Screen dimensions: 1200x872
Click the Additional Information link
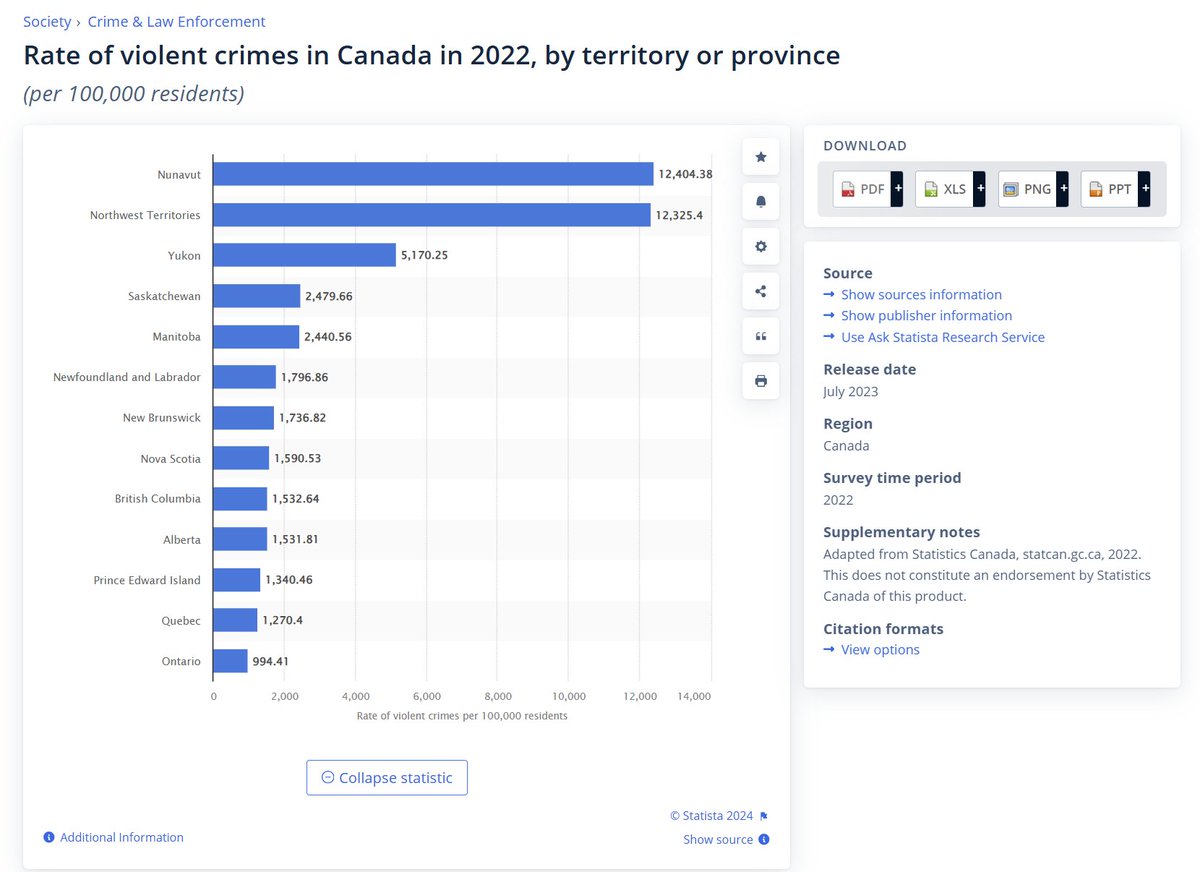(122, 837)
